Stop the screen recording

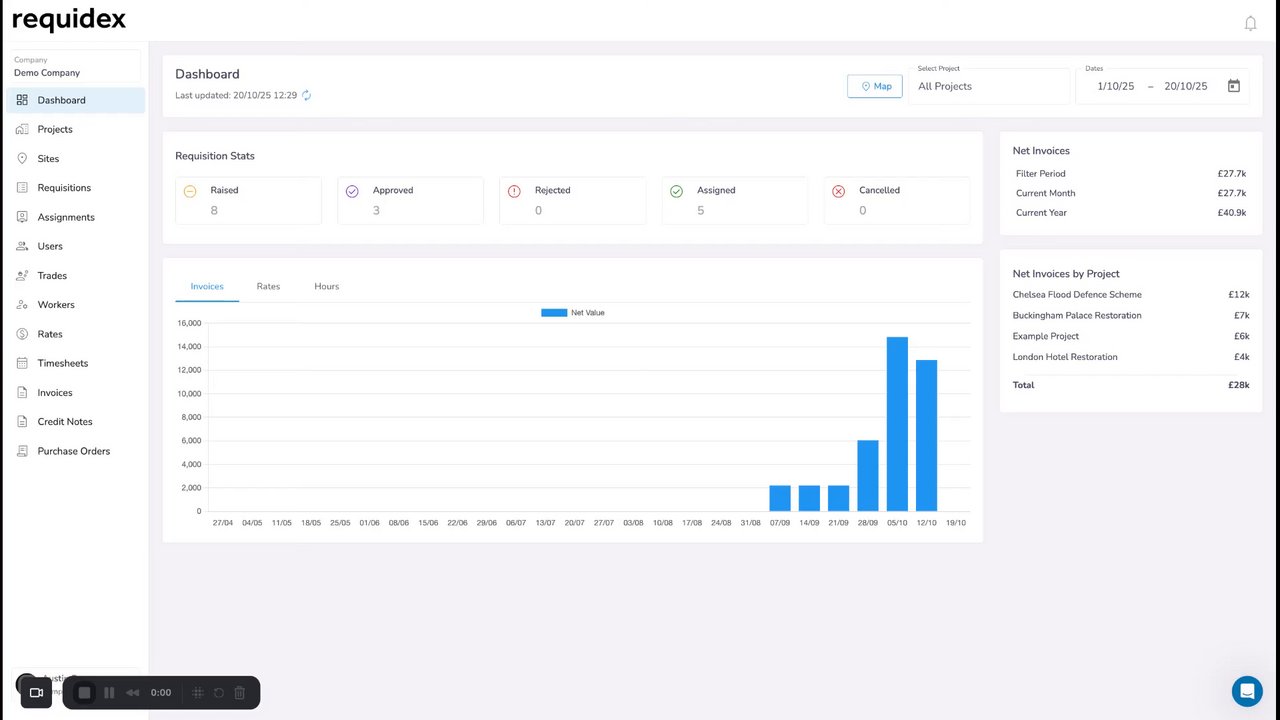click(x=85, y=692)
